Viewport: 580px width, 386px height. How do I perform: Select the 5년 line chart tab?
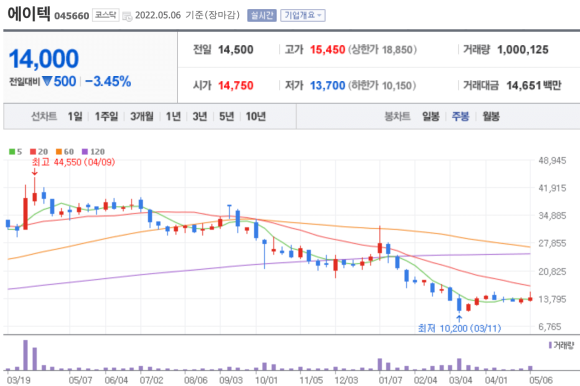point(226,116)
